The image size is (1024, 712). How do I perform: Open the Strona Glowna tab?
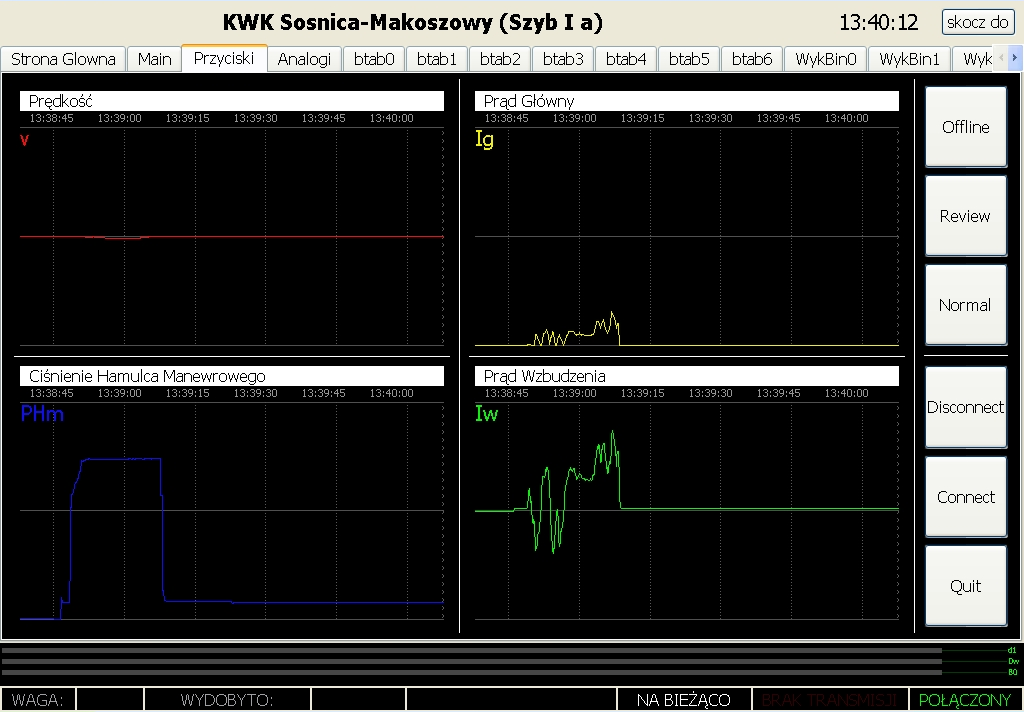point(63,59)
